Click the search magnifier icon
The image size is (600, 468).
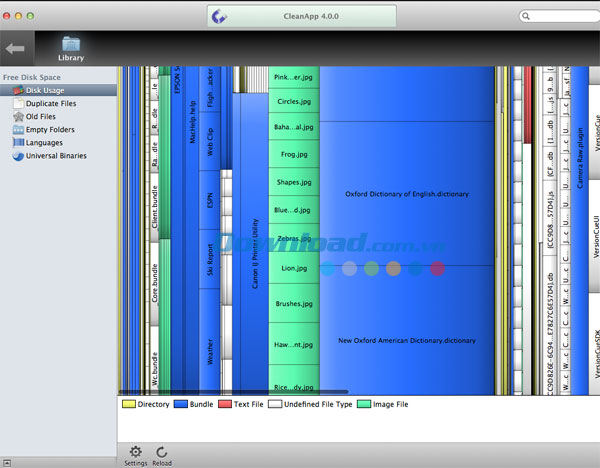[x=526, y=16]
